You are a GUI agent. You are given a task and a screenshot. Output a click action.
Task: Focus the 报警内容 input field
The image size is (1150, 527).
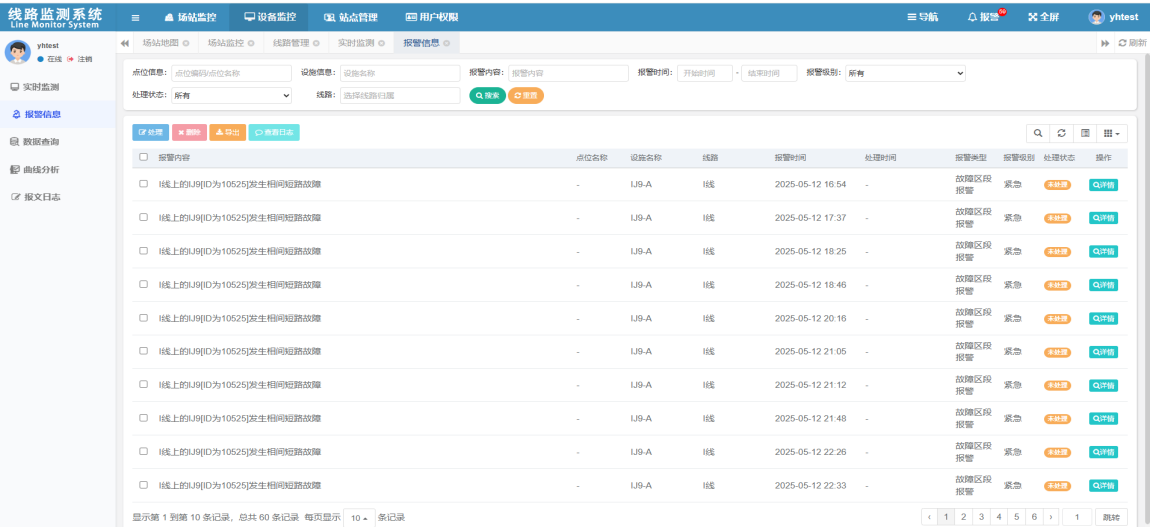[x=568, y=73]
